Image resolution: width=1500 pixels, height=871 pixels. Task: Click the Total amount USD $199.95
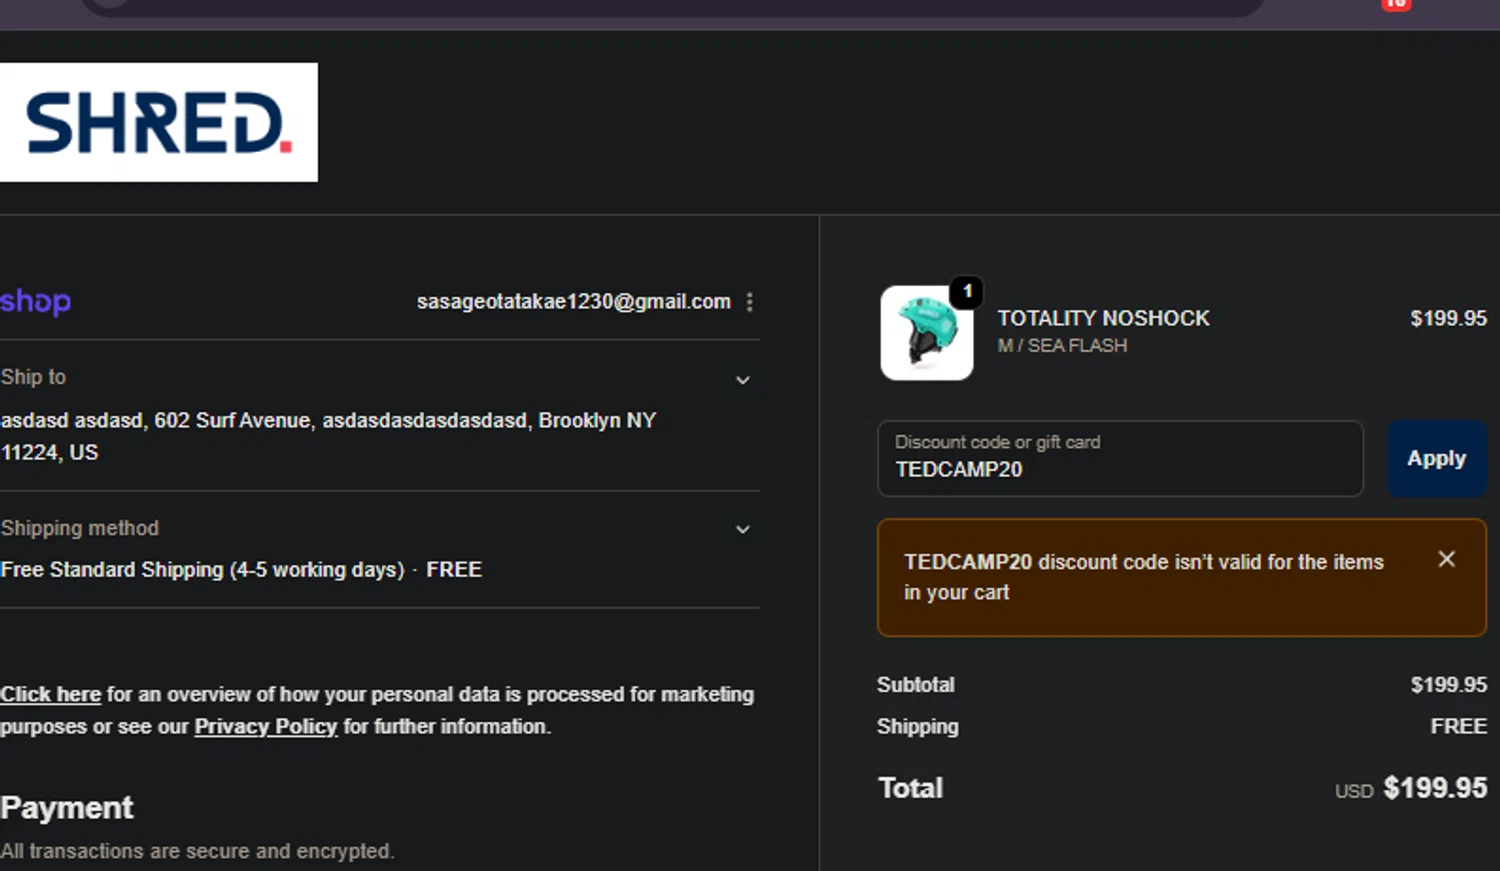coord(1411,788)
